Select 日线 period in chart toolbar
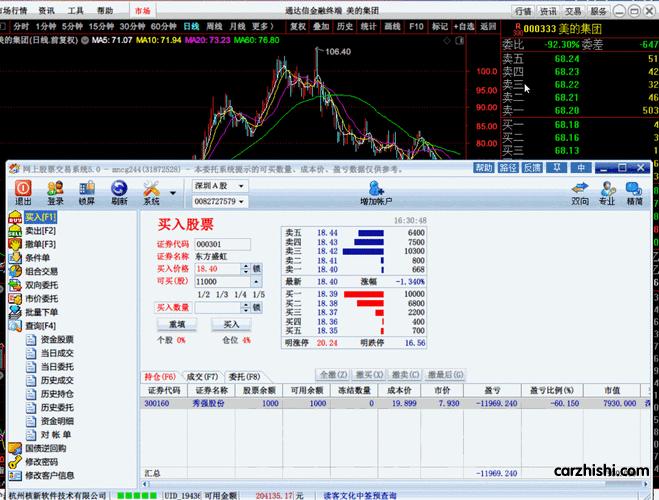659x500 pixels. click(191, 26)
